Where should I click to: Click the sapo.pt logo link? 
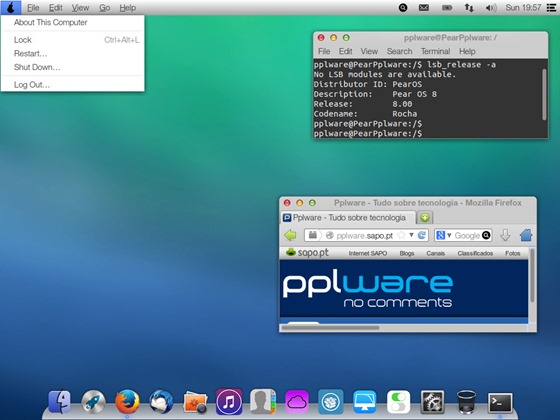coord(307,252)
